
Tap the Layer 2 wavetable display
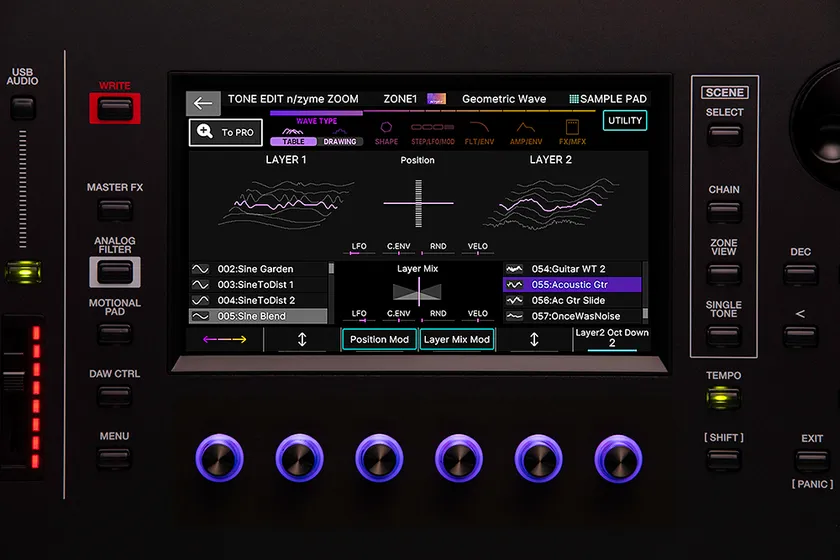(551, 204)
